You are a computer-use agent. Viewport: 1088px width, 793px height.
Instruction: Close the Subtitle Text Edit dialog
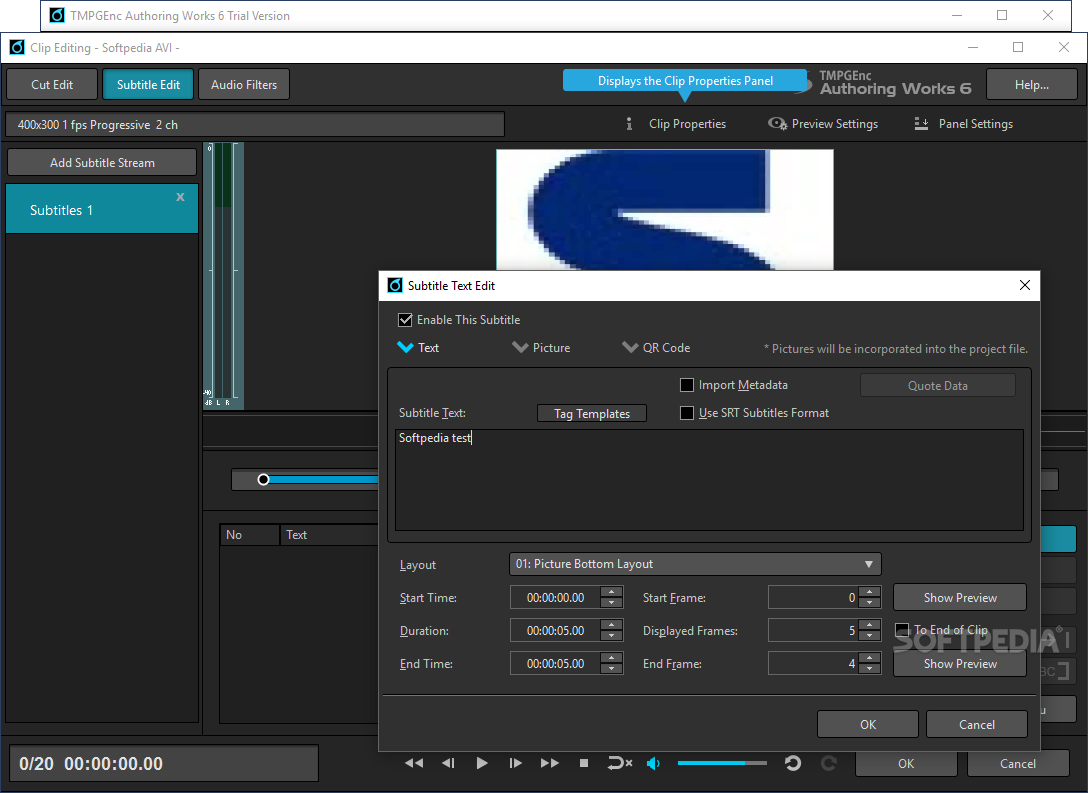point(1025,285)
